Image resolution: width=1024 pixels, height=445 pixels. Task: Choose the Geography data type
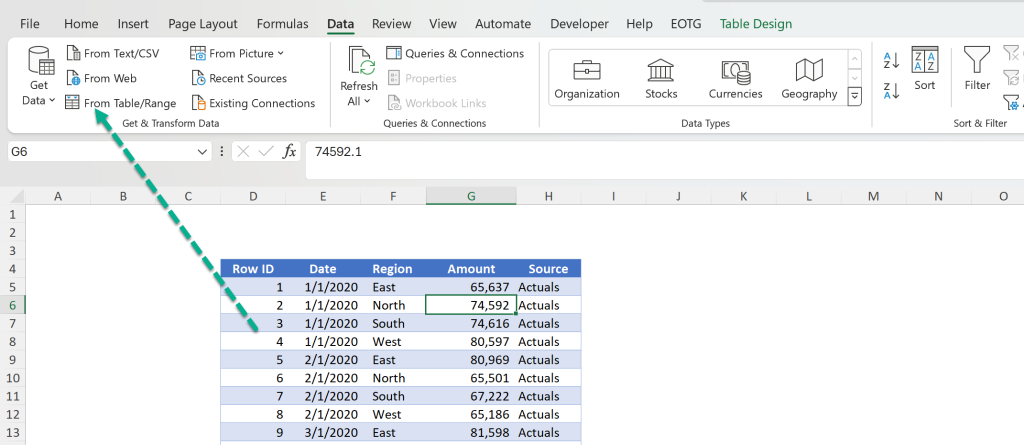pos(809,78)
